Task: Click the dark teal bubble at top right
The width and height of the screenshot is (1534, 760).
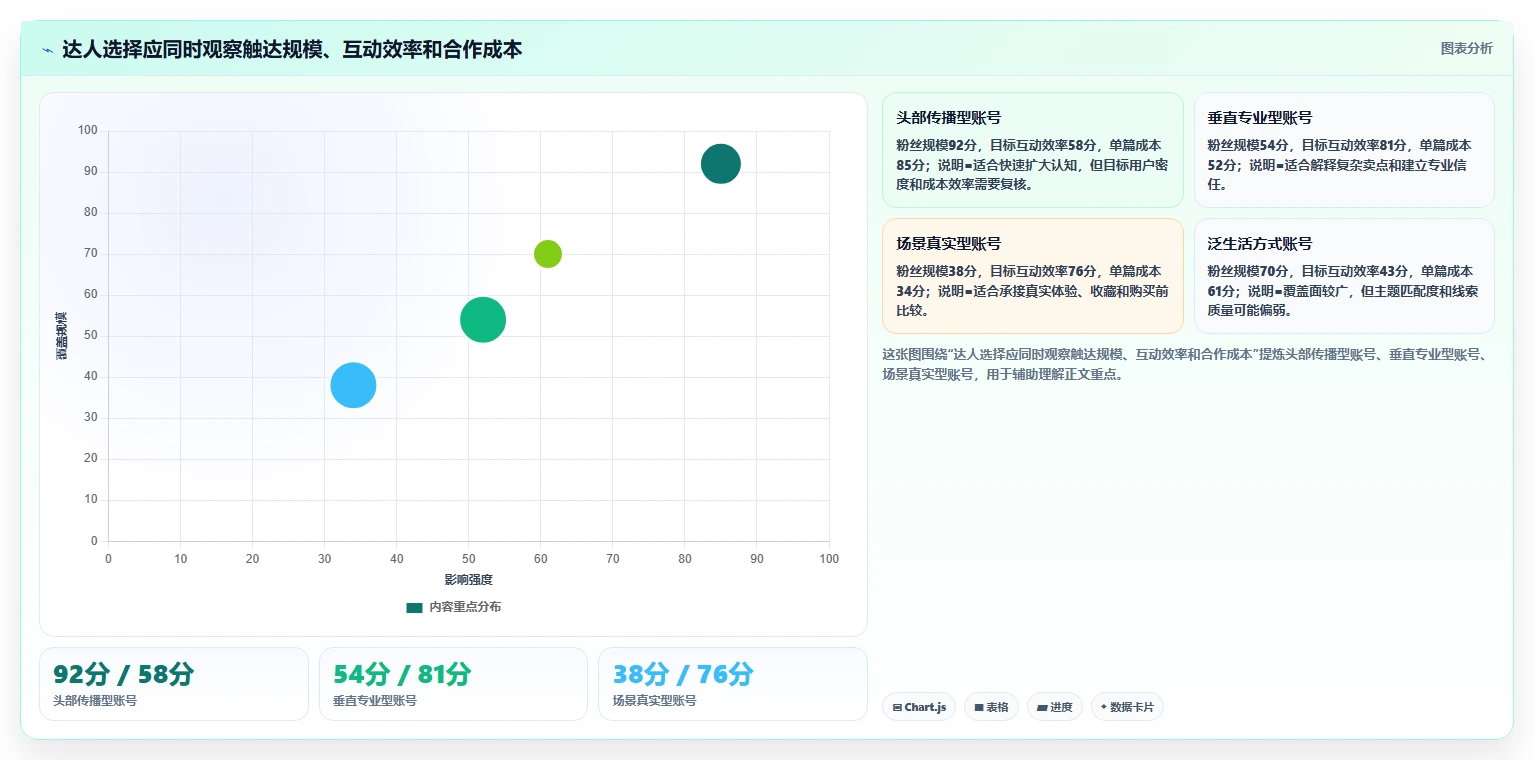Action: [x=720, y=164]
